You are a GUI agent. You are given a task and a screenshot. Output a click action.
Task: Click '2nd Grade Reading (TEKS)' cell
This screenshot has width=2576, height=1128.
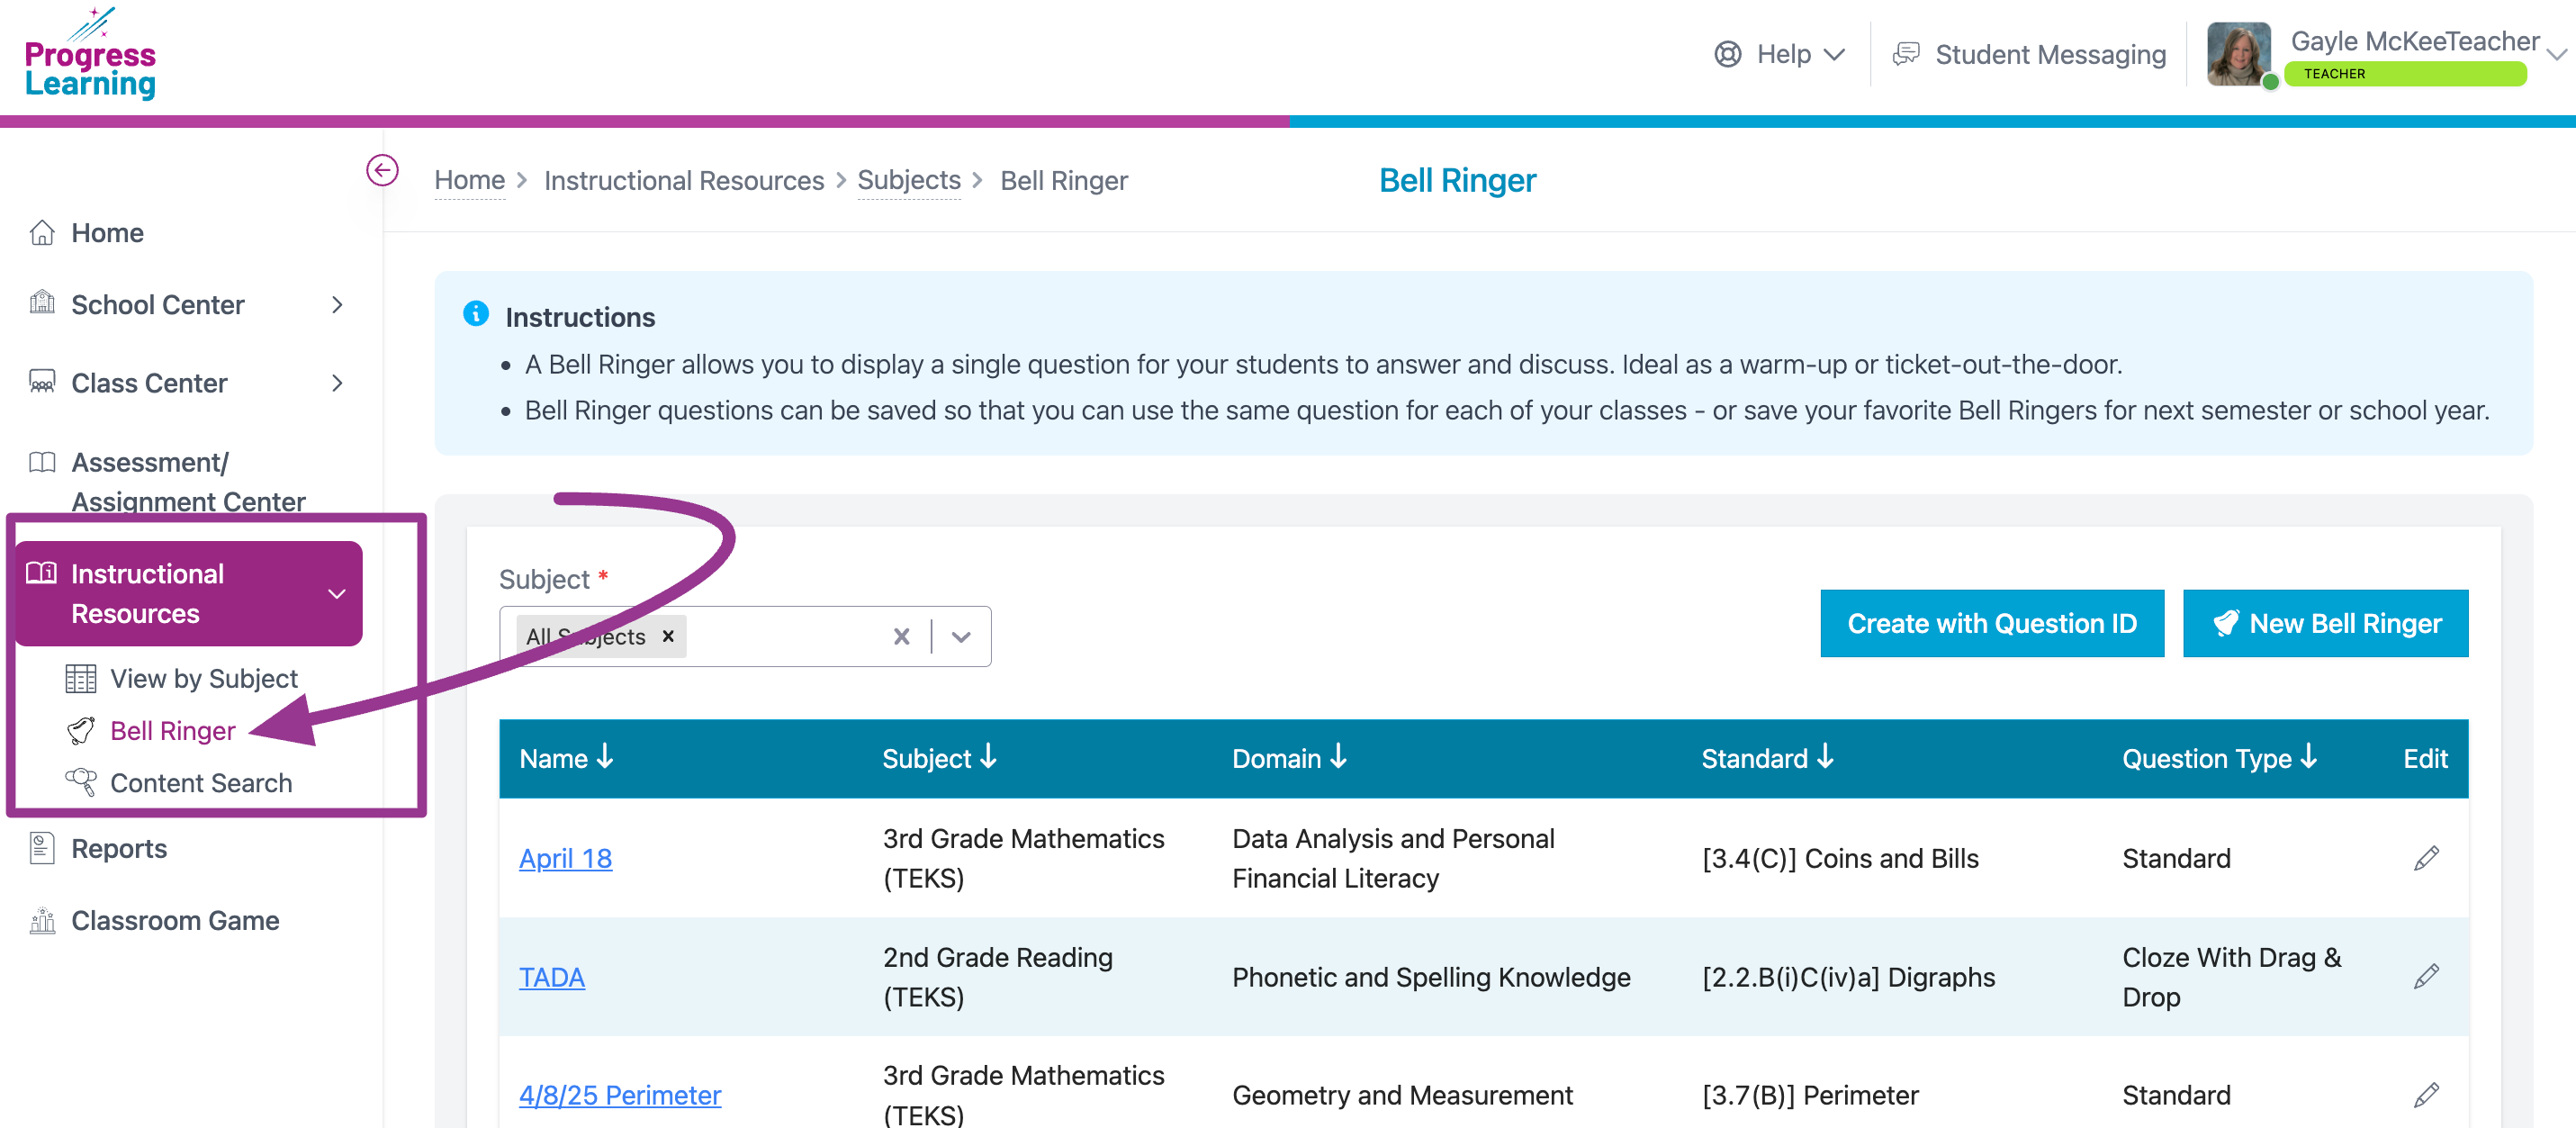(x=997, y=977)
